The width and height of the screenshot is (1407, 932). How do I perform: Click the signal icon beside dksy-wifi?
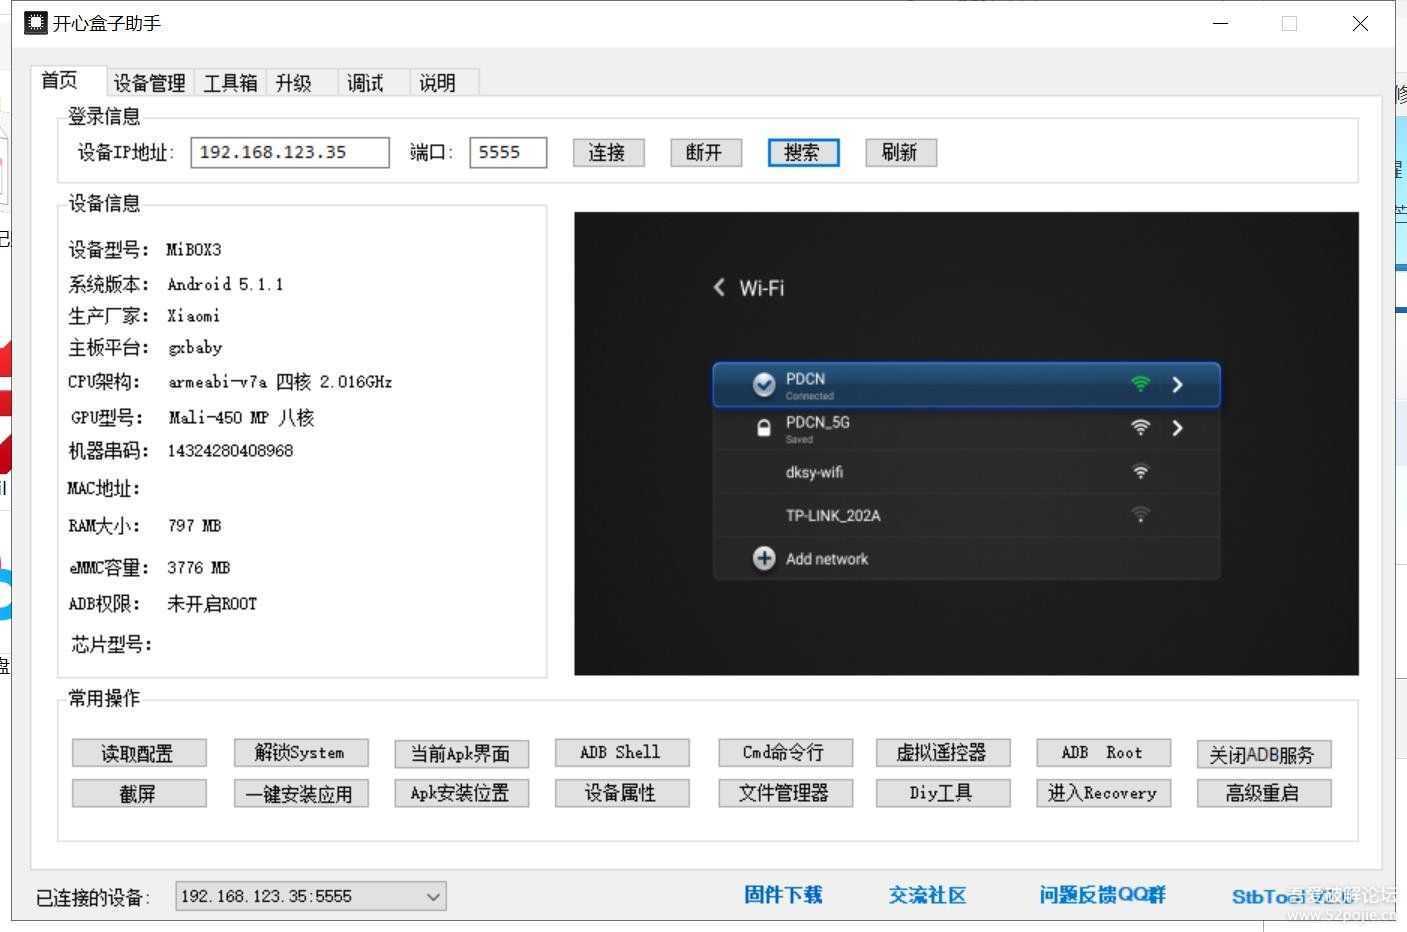point(1140,471)
